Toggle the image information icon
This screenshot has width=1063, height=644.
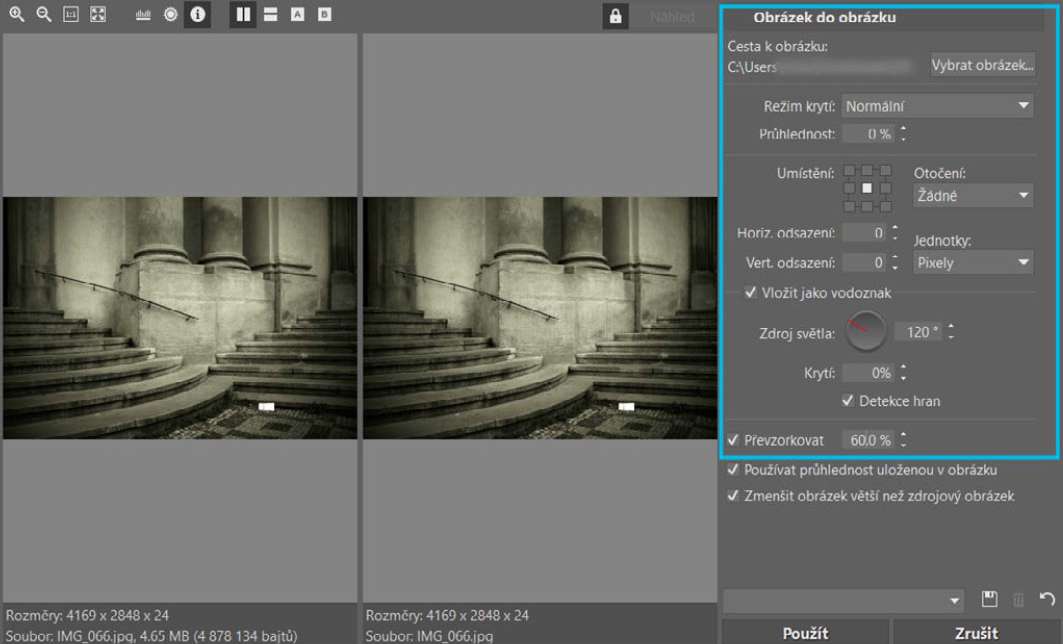pyautogui.click(x=197, y=15)
